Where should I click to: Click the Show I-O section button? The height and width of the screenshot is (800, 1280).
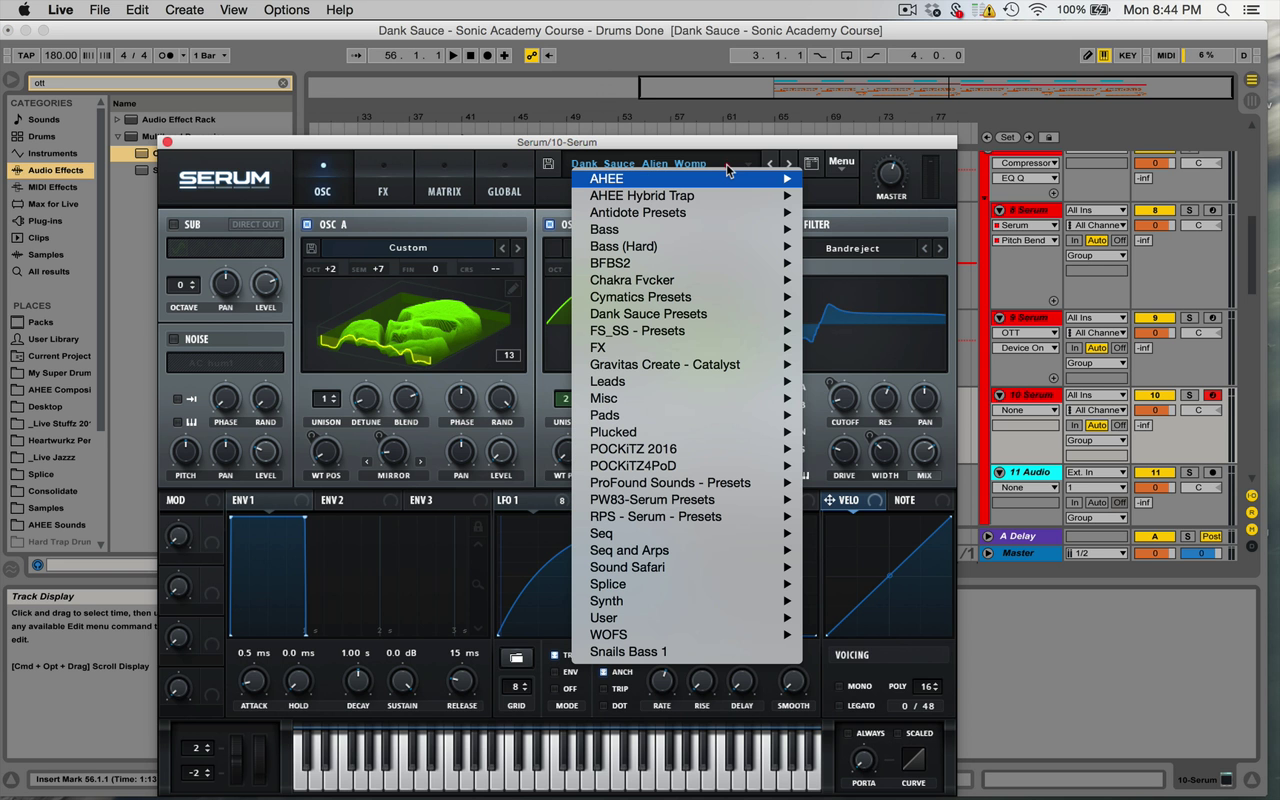[1251, 496]
